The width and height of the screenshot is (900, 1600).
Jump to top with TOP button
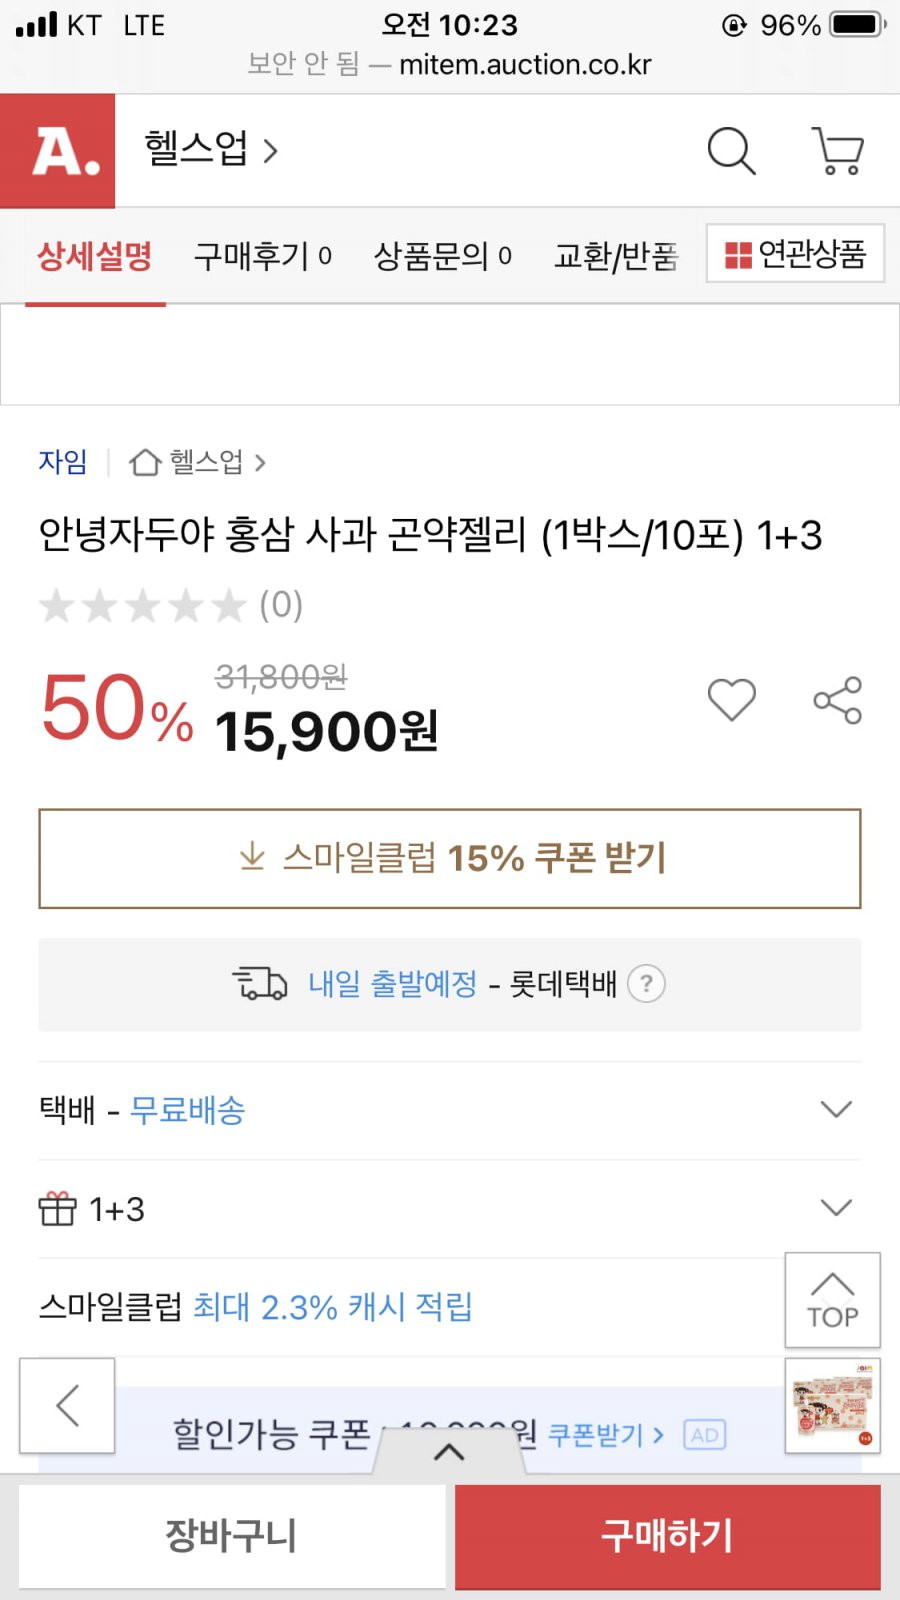833,1300
